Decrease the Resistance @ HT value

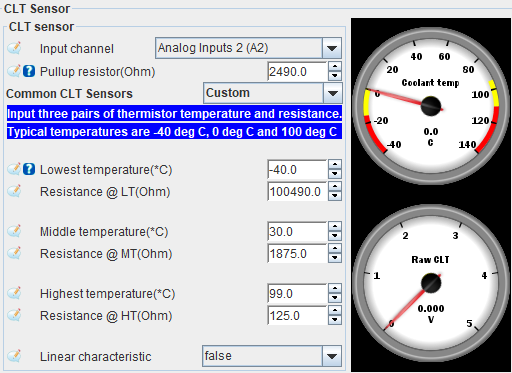(x=335, y=320)
